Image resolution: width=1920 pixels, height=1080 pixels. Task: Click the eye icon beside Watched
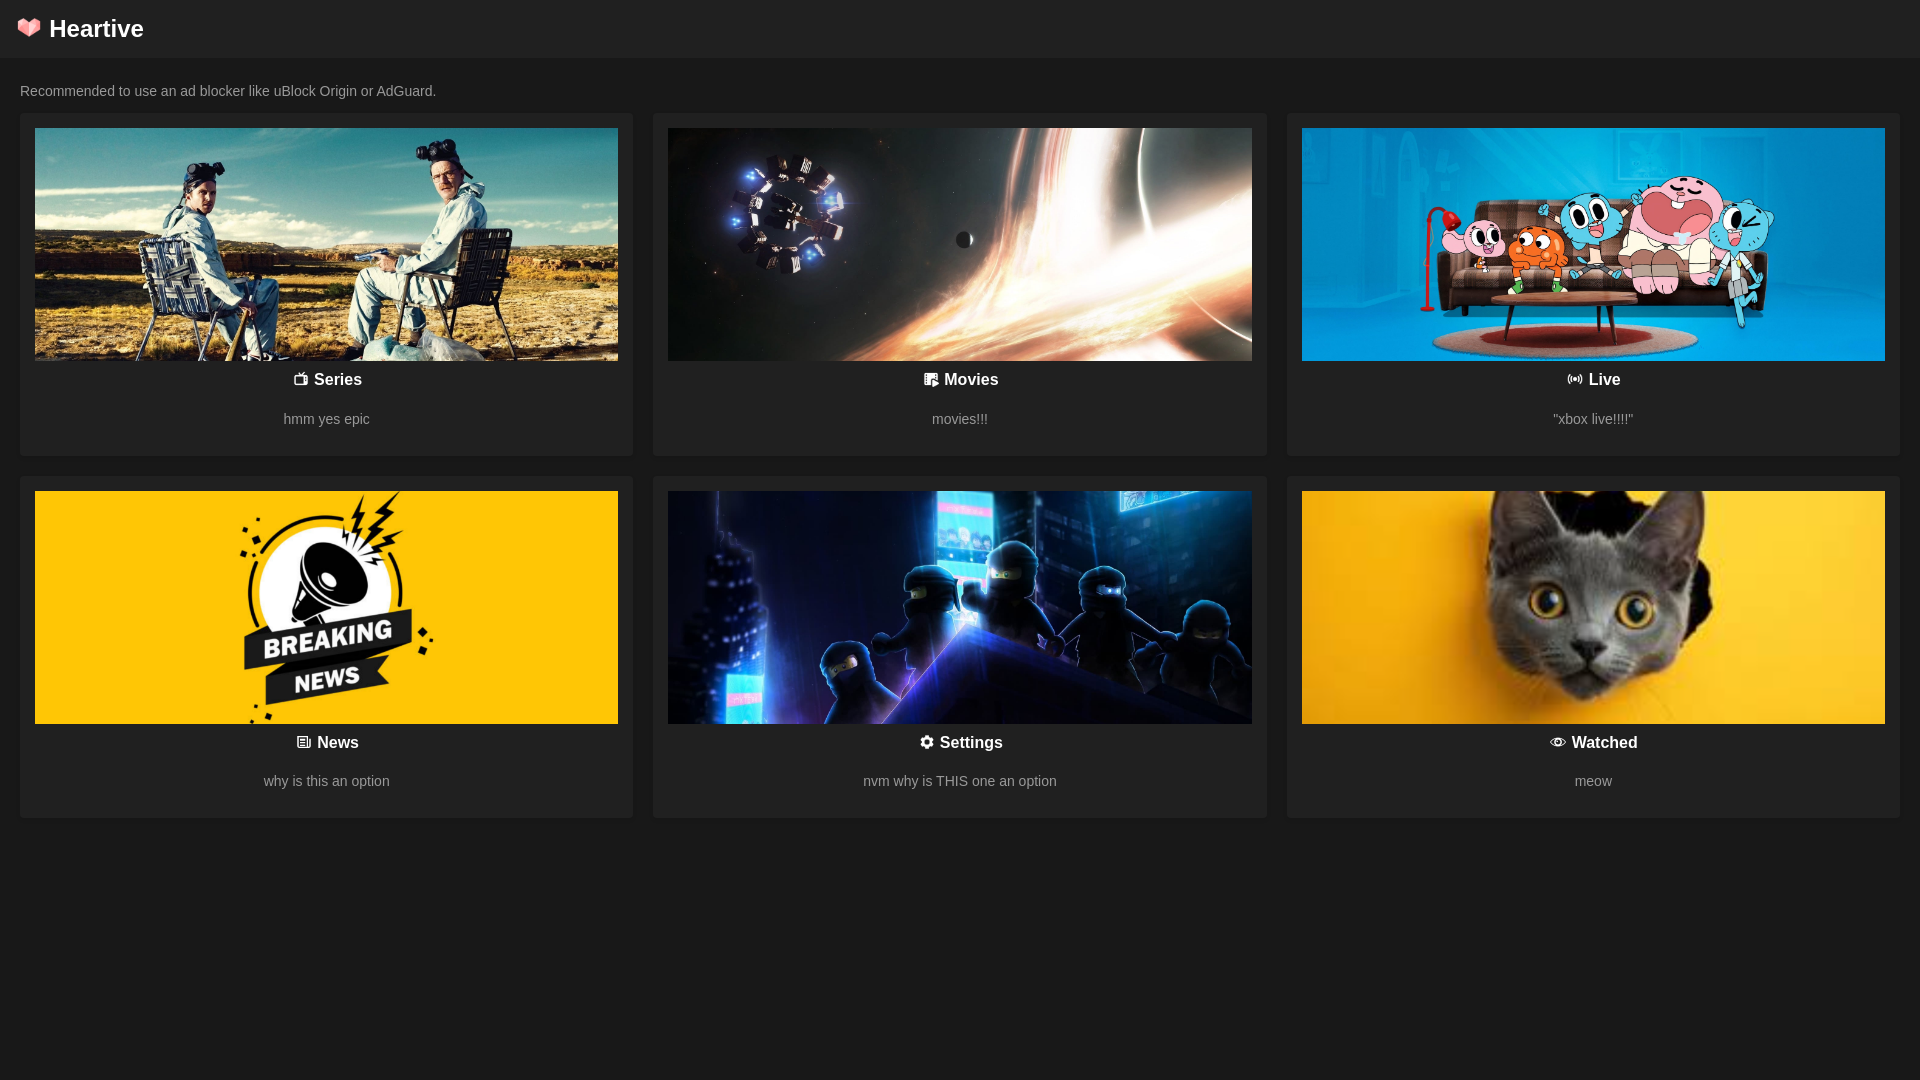coord(1558,742)
